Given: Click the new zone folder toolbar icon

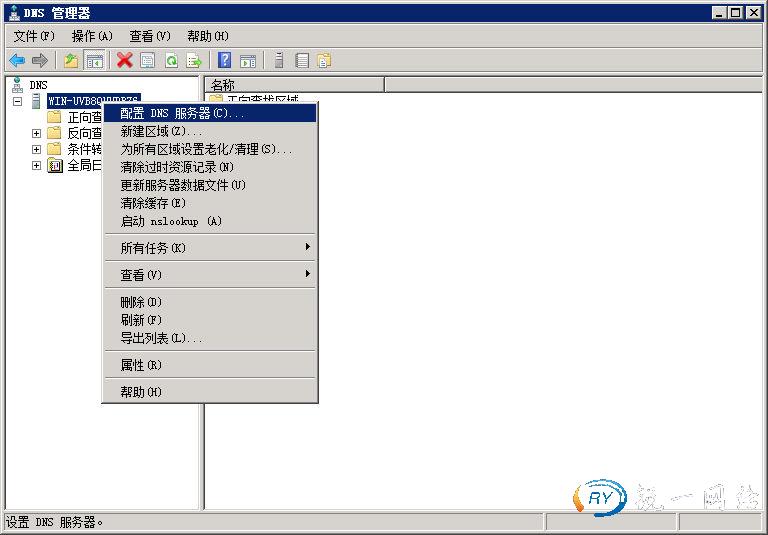Looking at the screenshot, I should pos(324,61).
